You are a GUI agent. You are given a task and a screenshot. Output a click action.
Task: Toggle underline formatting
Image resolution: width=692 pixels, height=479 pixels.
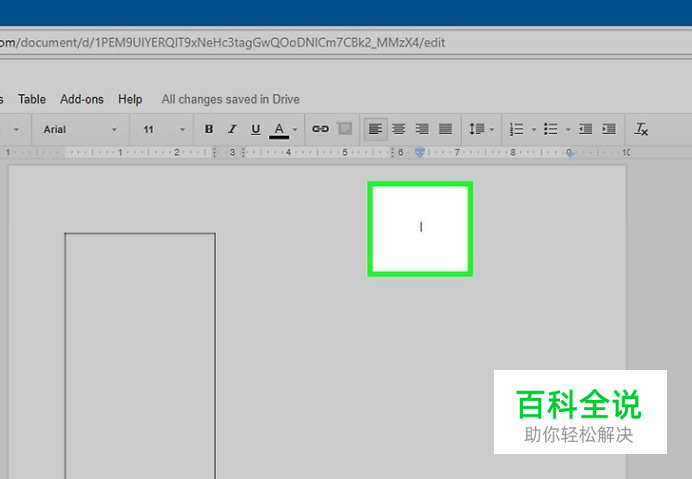click(256, 129)
